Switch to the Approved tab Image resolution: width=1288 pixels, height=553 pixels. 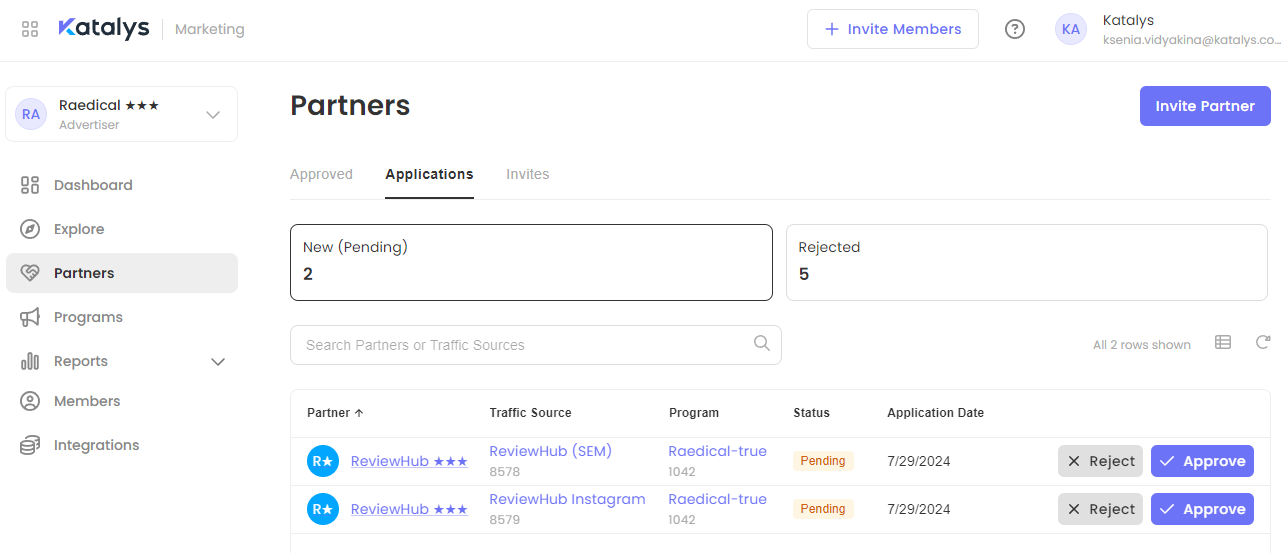pos(321,174)
